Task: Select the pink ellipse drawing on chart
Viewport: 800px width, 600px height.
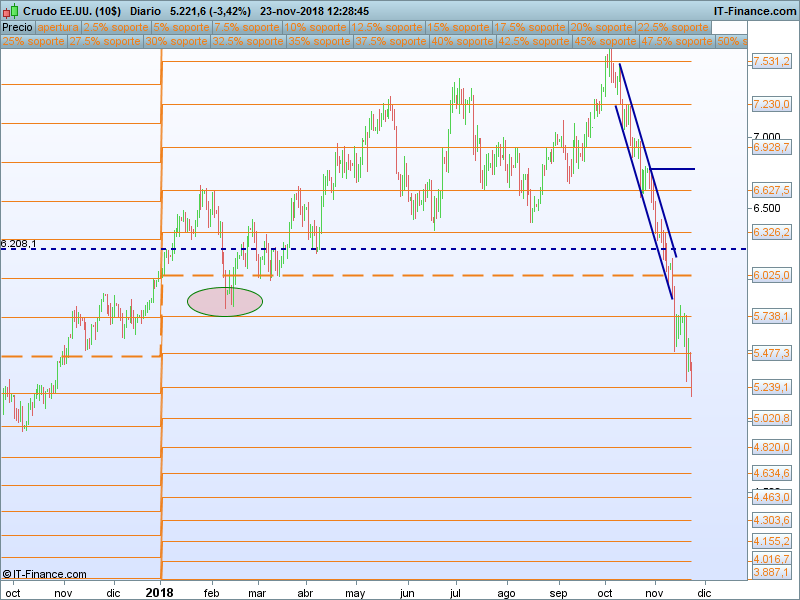Action: pyautogui.click(x=225, y=301)
